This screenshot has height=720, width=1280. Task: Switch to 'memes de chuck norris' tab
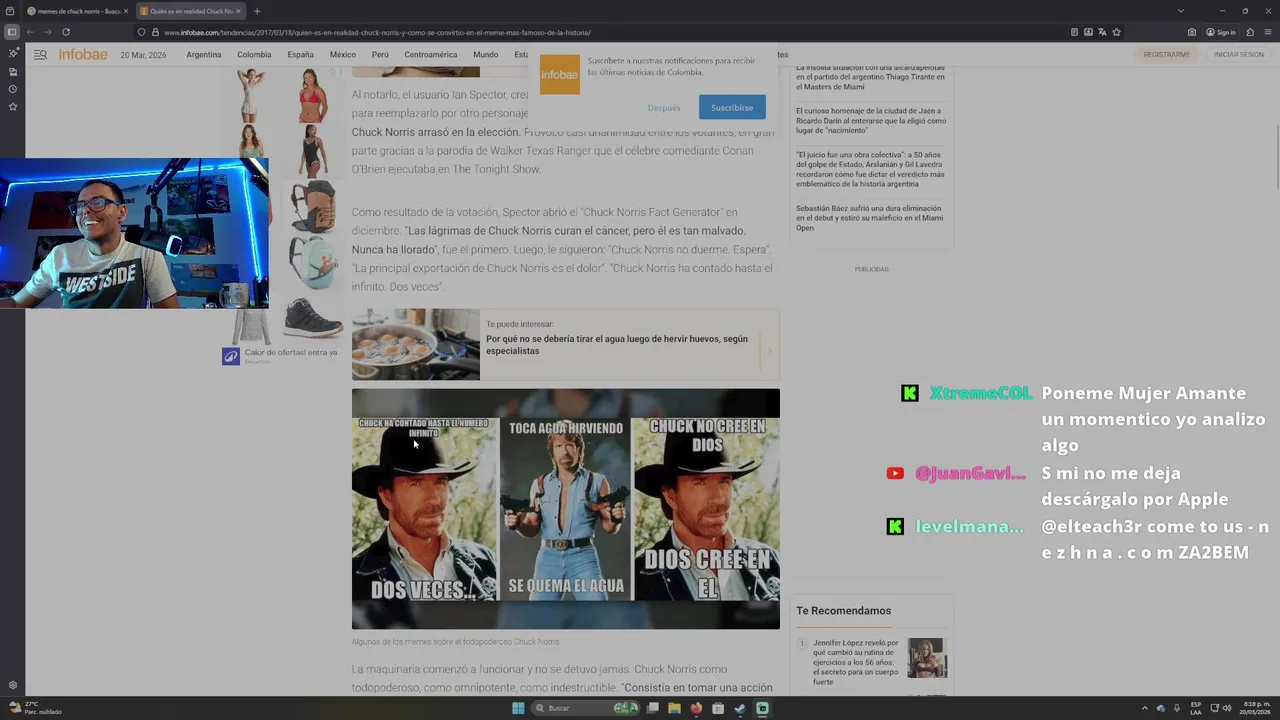click(78, 11)
